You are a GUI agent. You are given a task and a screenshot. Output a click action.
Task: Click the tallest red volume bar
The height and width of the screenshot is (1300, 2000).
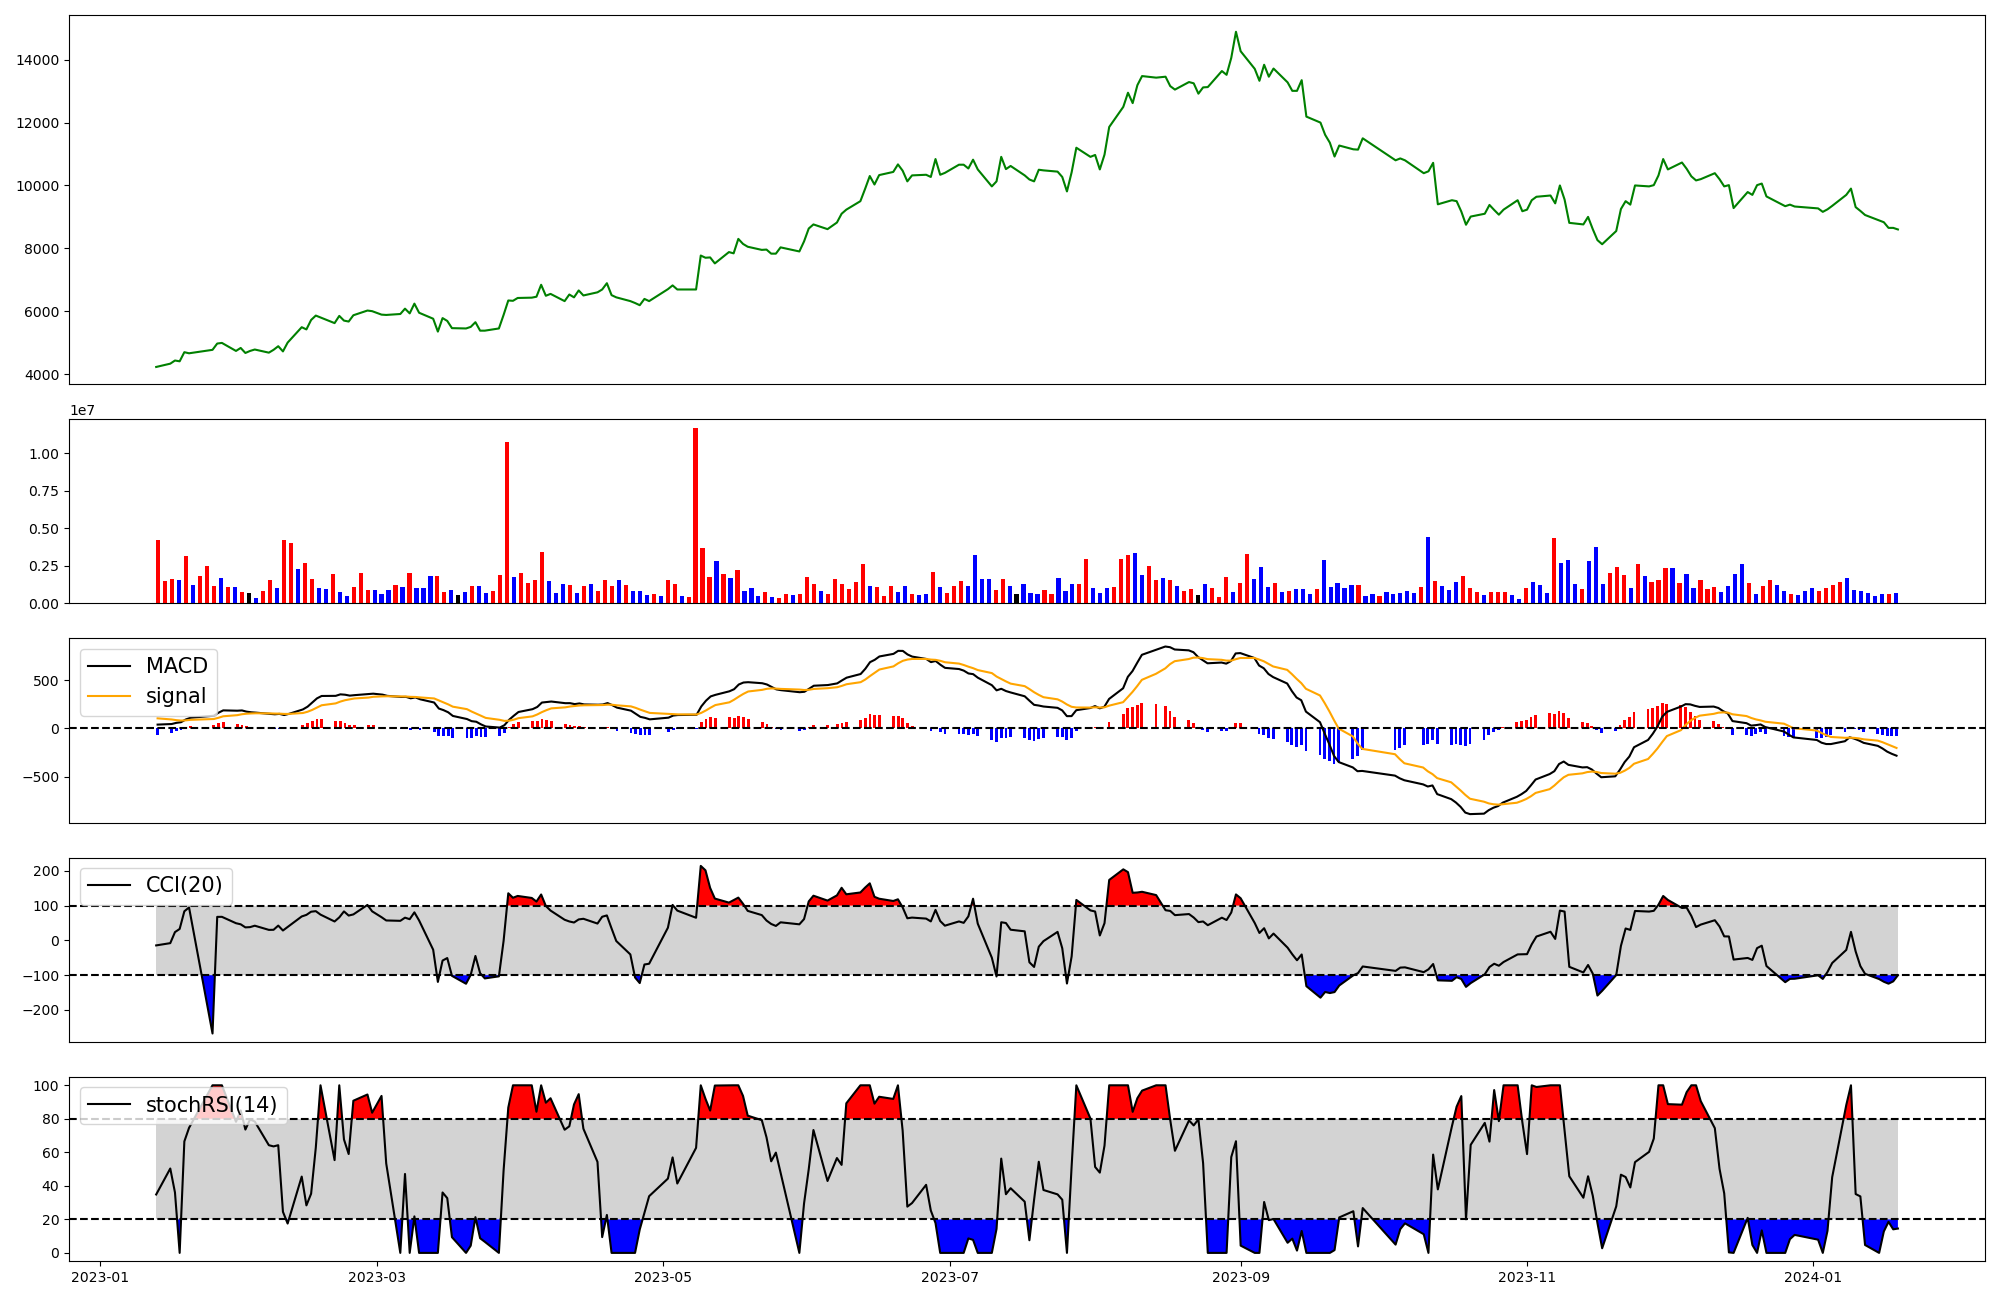pos(695,515)
